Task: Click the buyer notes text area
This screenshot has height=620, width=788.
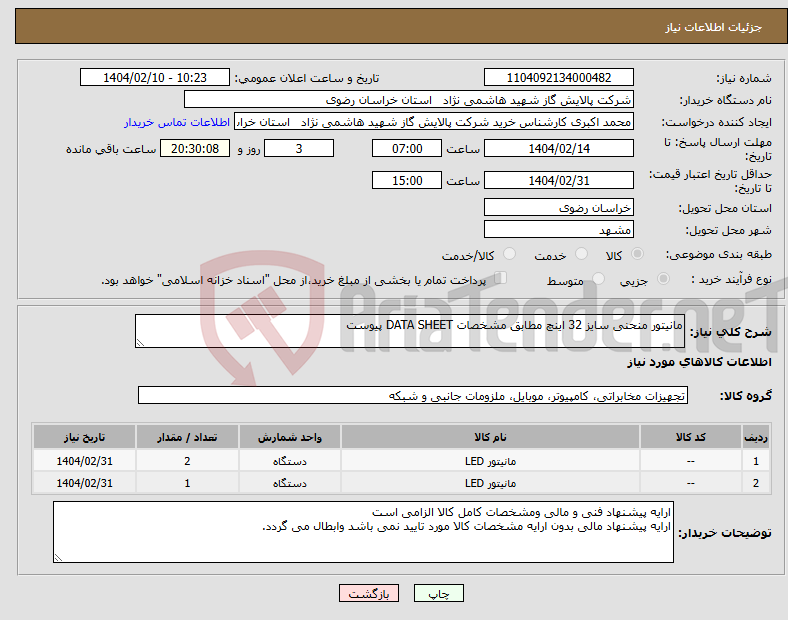Action: [x=363, y=532]
